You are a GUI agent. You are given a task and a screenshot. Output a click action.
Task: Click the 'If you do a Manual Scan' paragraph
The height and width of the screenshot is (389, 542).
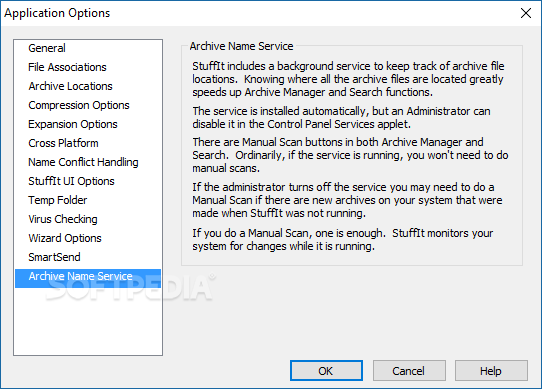click(343, 240)
